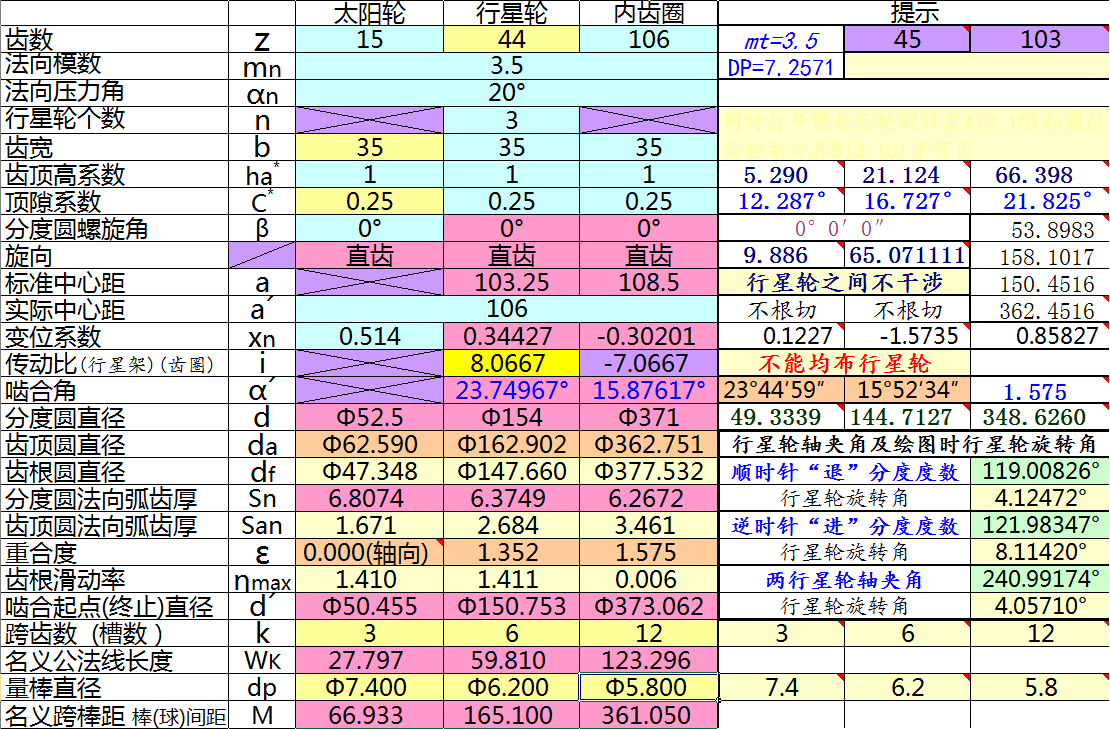
Task: Click base tangent length cell 59.810
Action: tap(511, 660)
